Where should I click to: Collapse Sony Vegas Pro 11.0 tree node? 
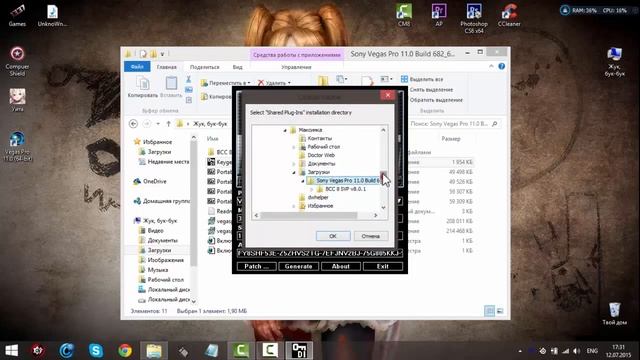tap(302, 181)
